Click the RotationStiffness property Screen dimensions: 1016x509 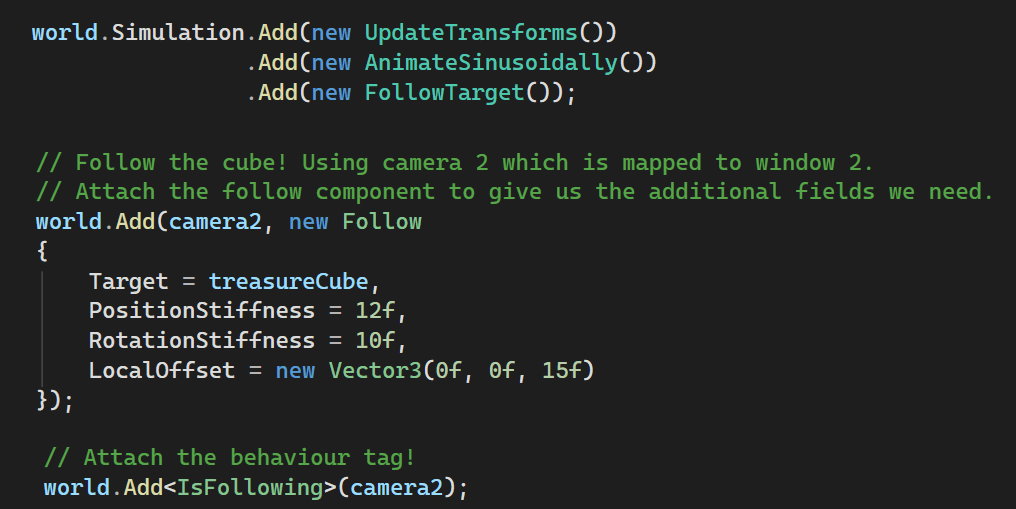point(201,340)
